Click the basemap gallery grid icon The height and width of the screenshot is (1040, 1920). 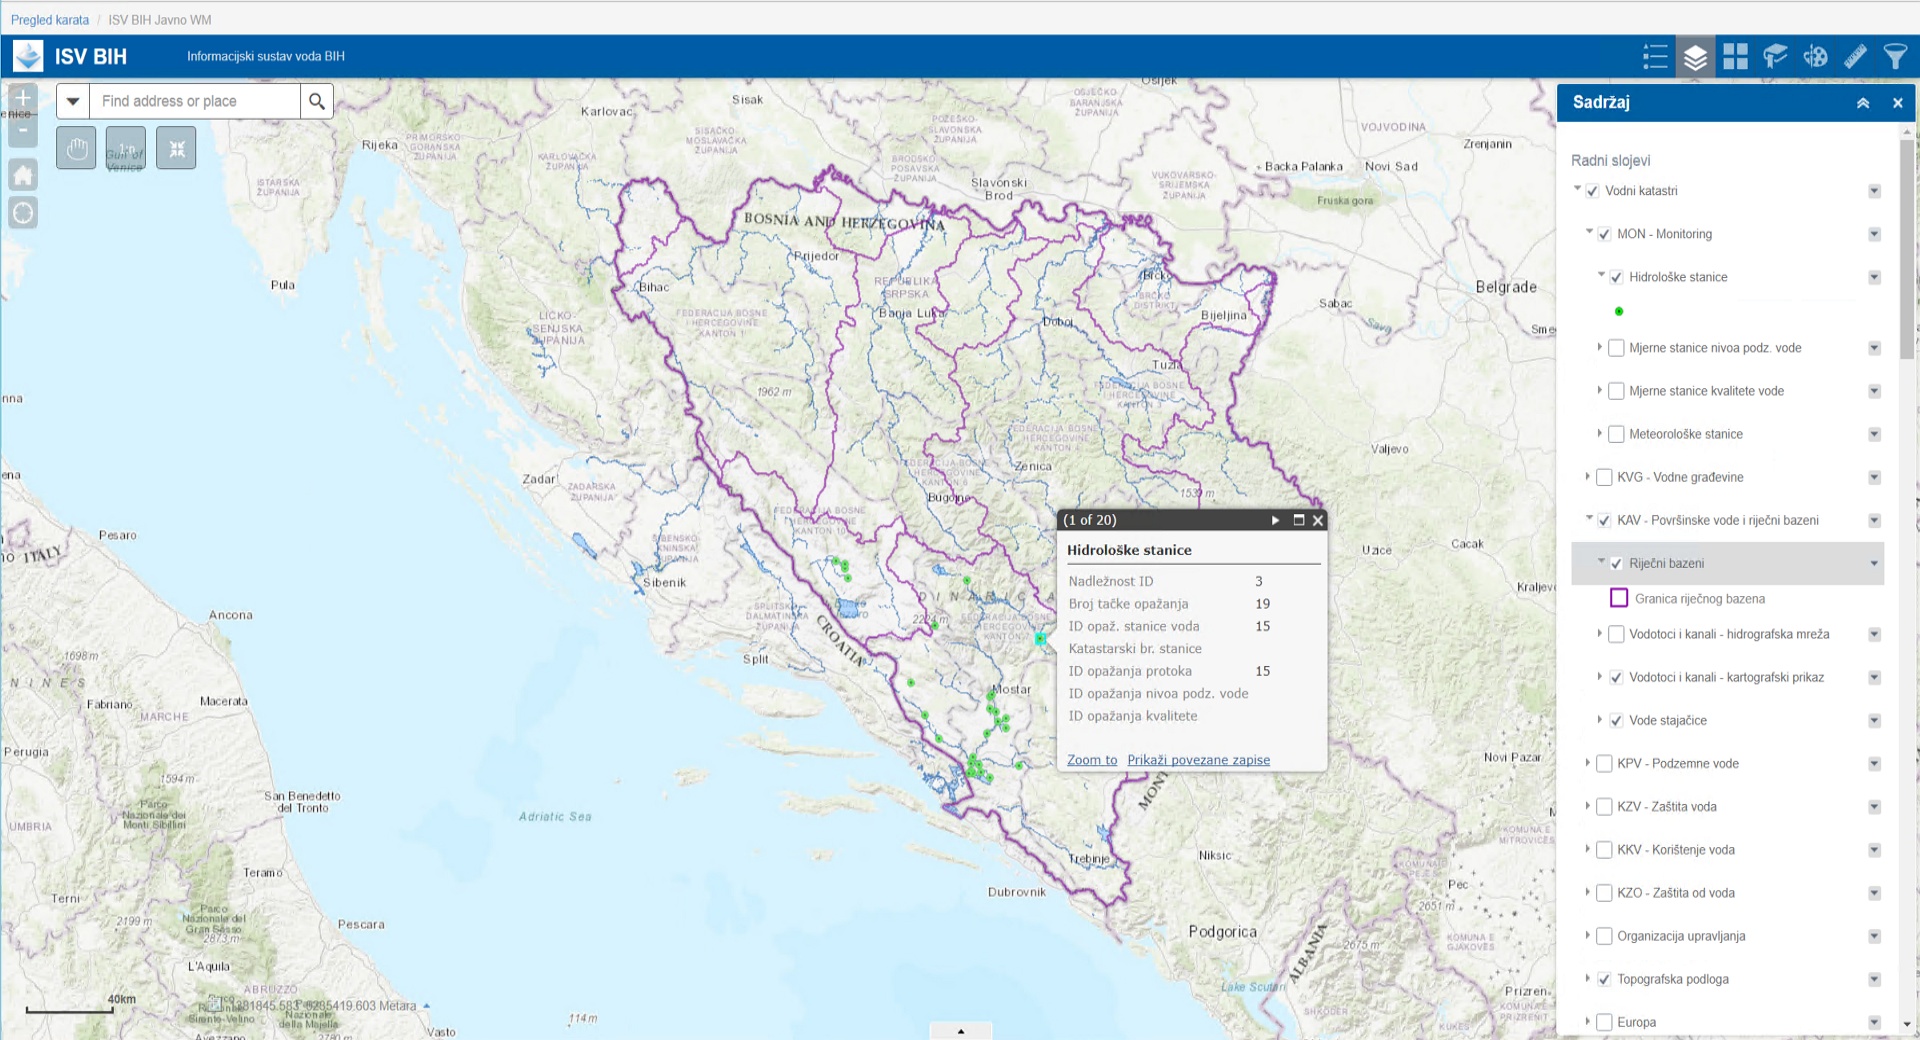point(1735,57)
